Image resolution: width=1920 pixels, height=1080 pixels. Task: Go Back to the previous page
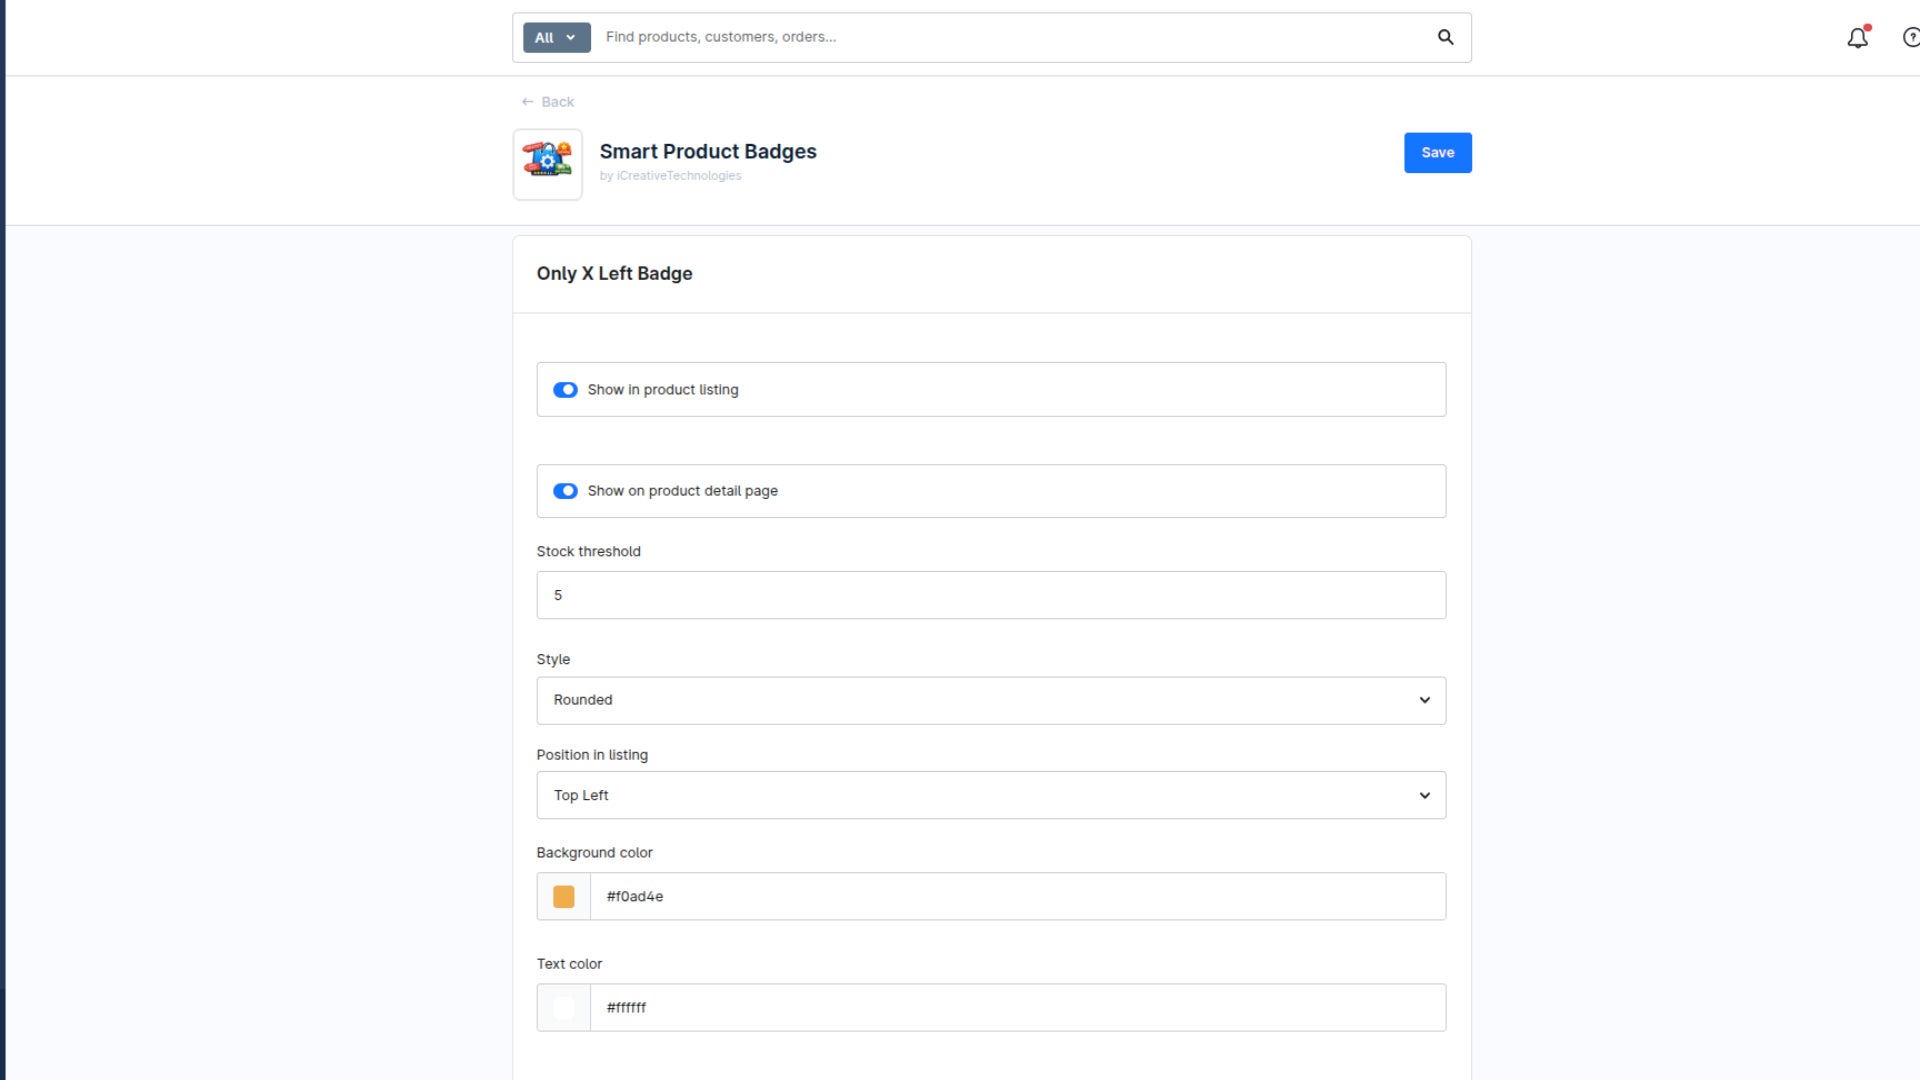(548, 102)
